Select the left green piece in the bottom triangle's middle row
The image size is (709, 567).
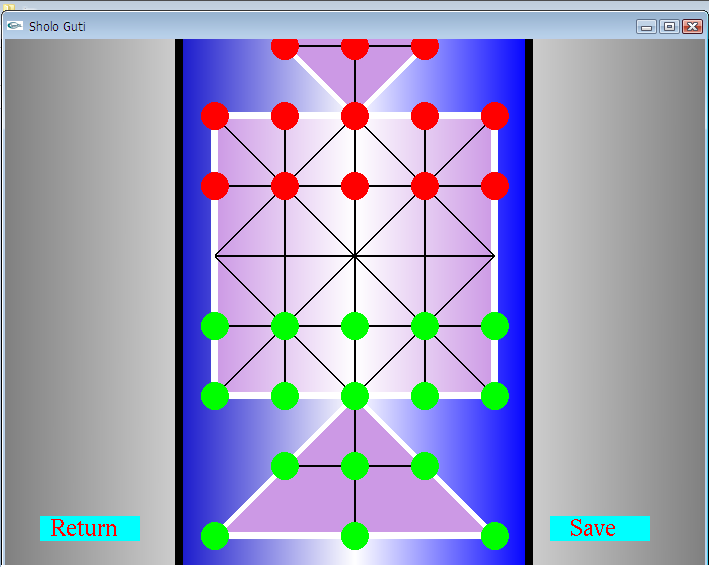click(285, 466)
